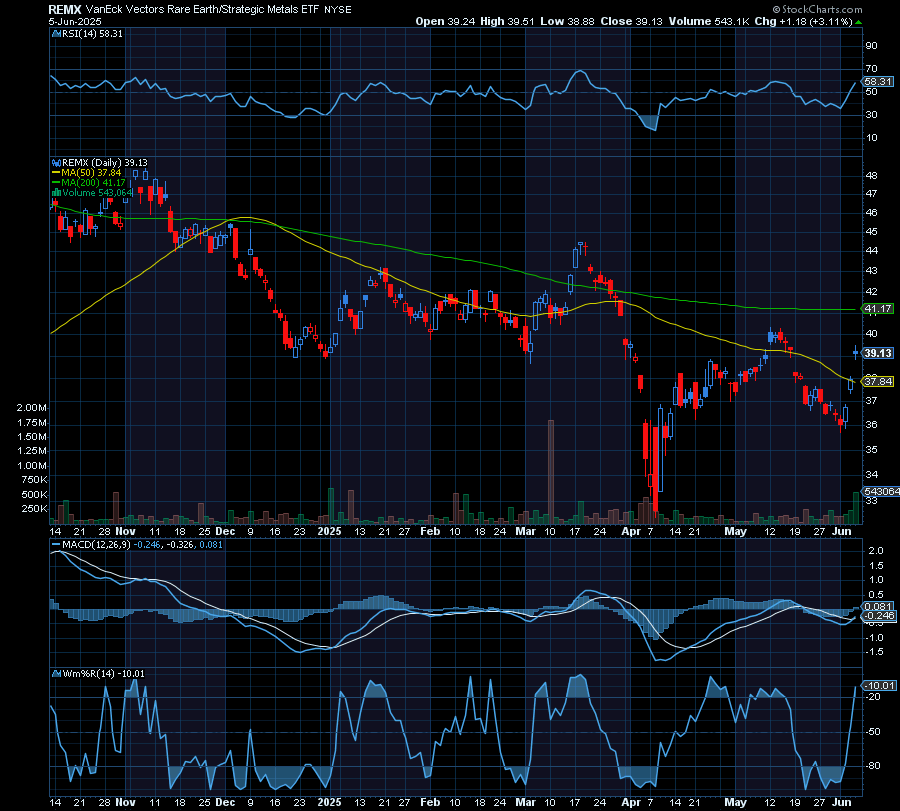This screenshot has width=900, height=811.
Task: Click the MACD line icon
Action: 58,547
